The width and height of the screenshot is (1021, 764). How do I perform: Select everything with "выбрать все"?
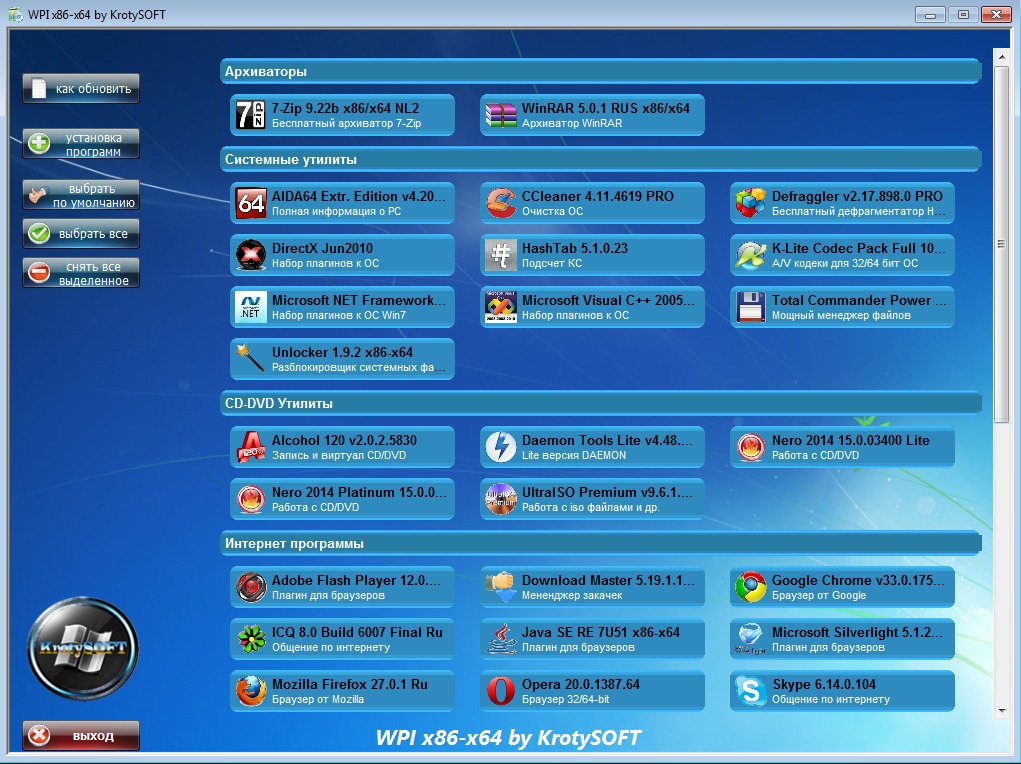tap(81, 233)
